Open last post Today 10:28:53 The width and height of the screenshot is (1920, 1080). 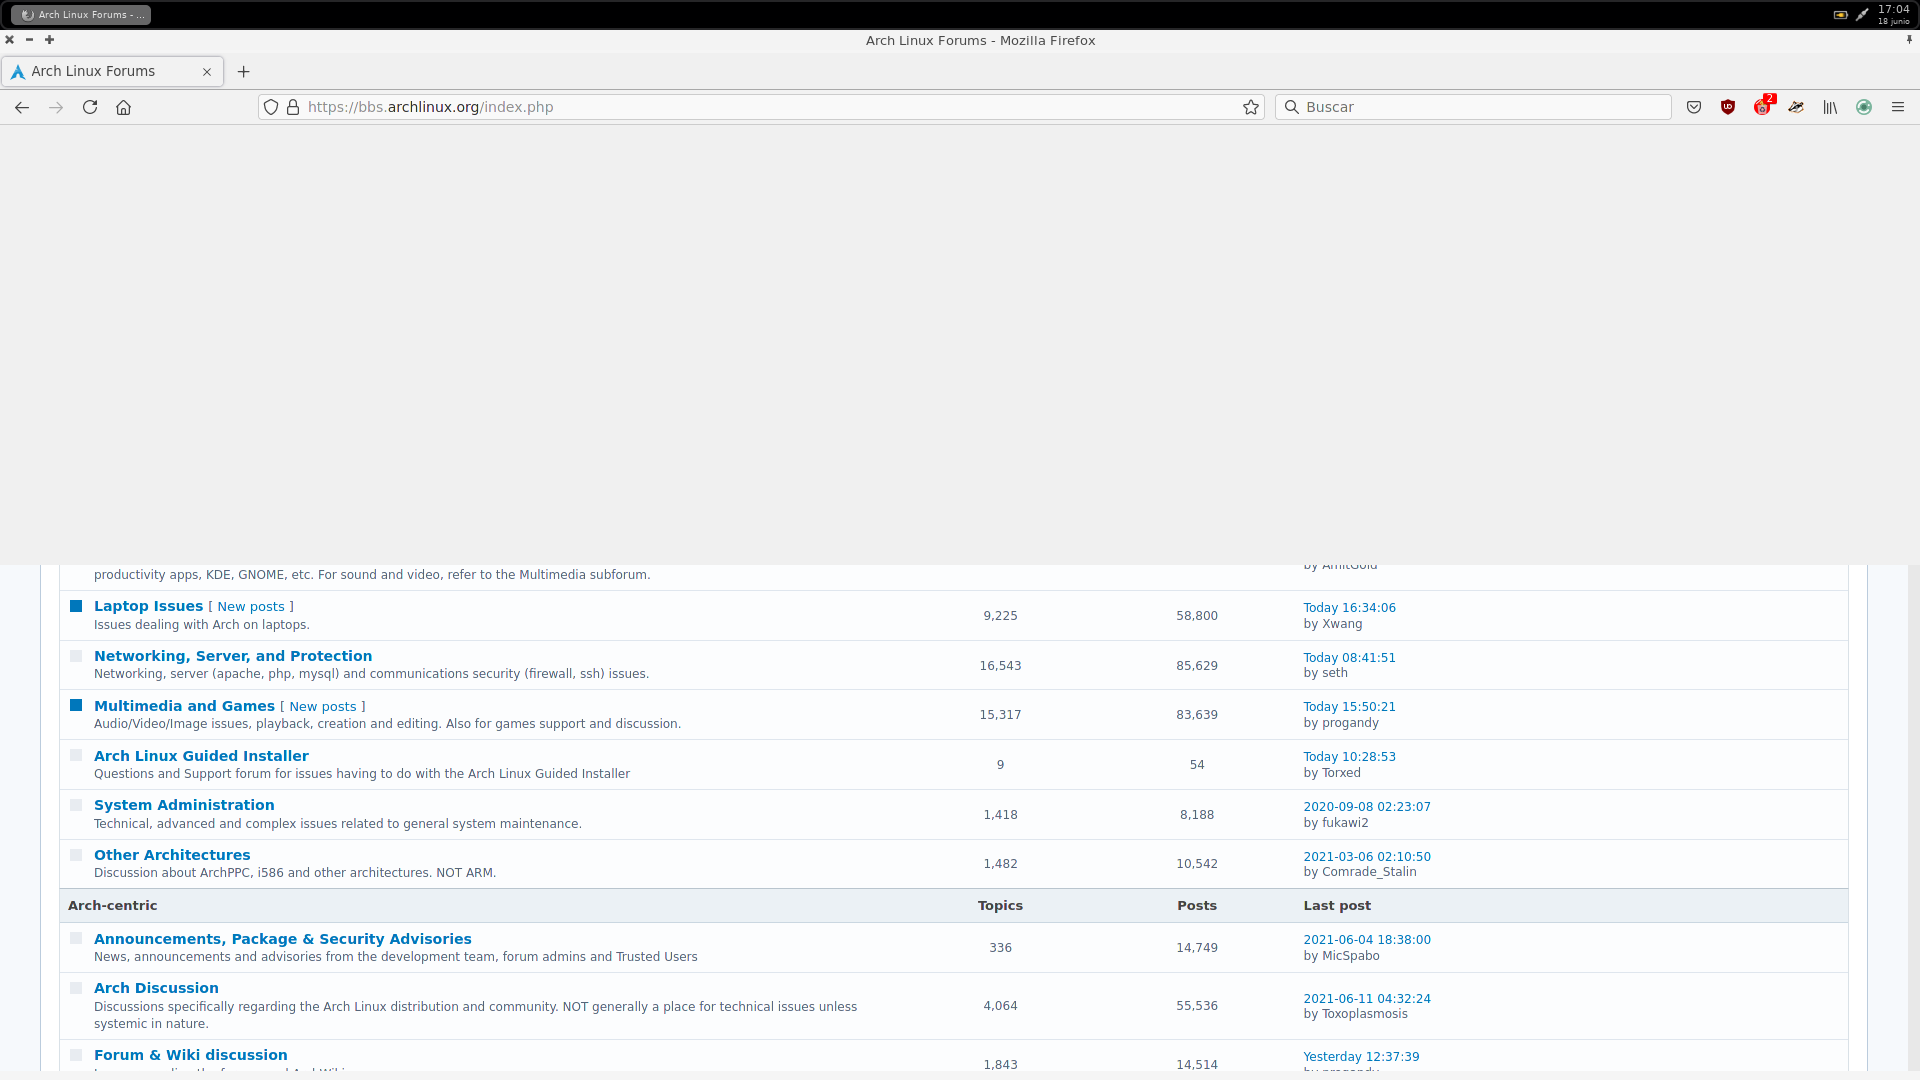[x=1349, y=757]
